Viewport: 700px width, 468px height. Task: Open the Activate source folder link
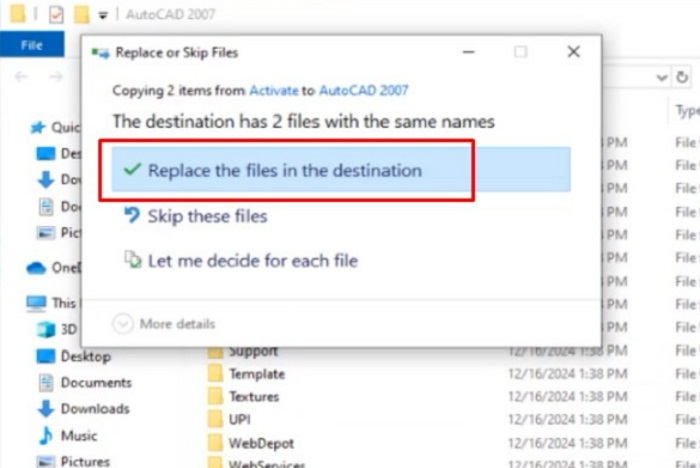coord(274,91)
